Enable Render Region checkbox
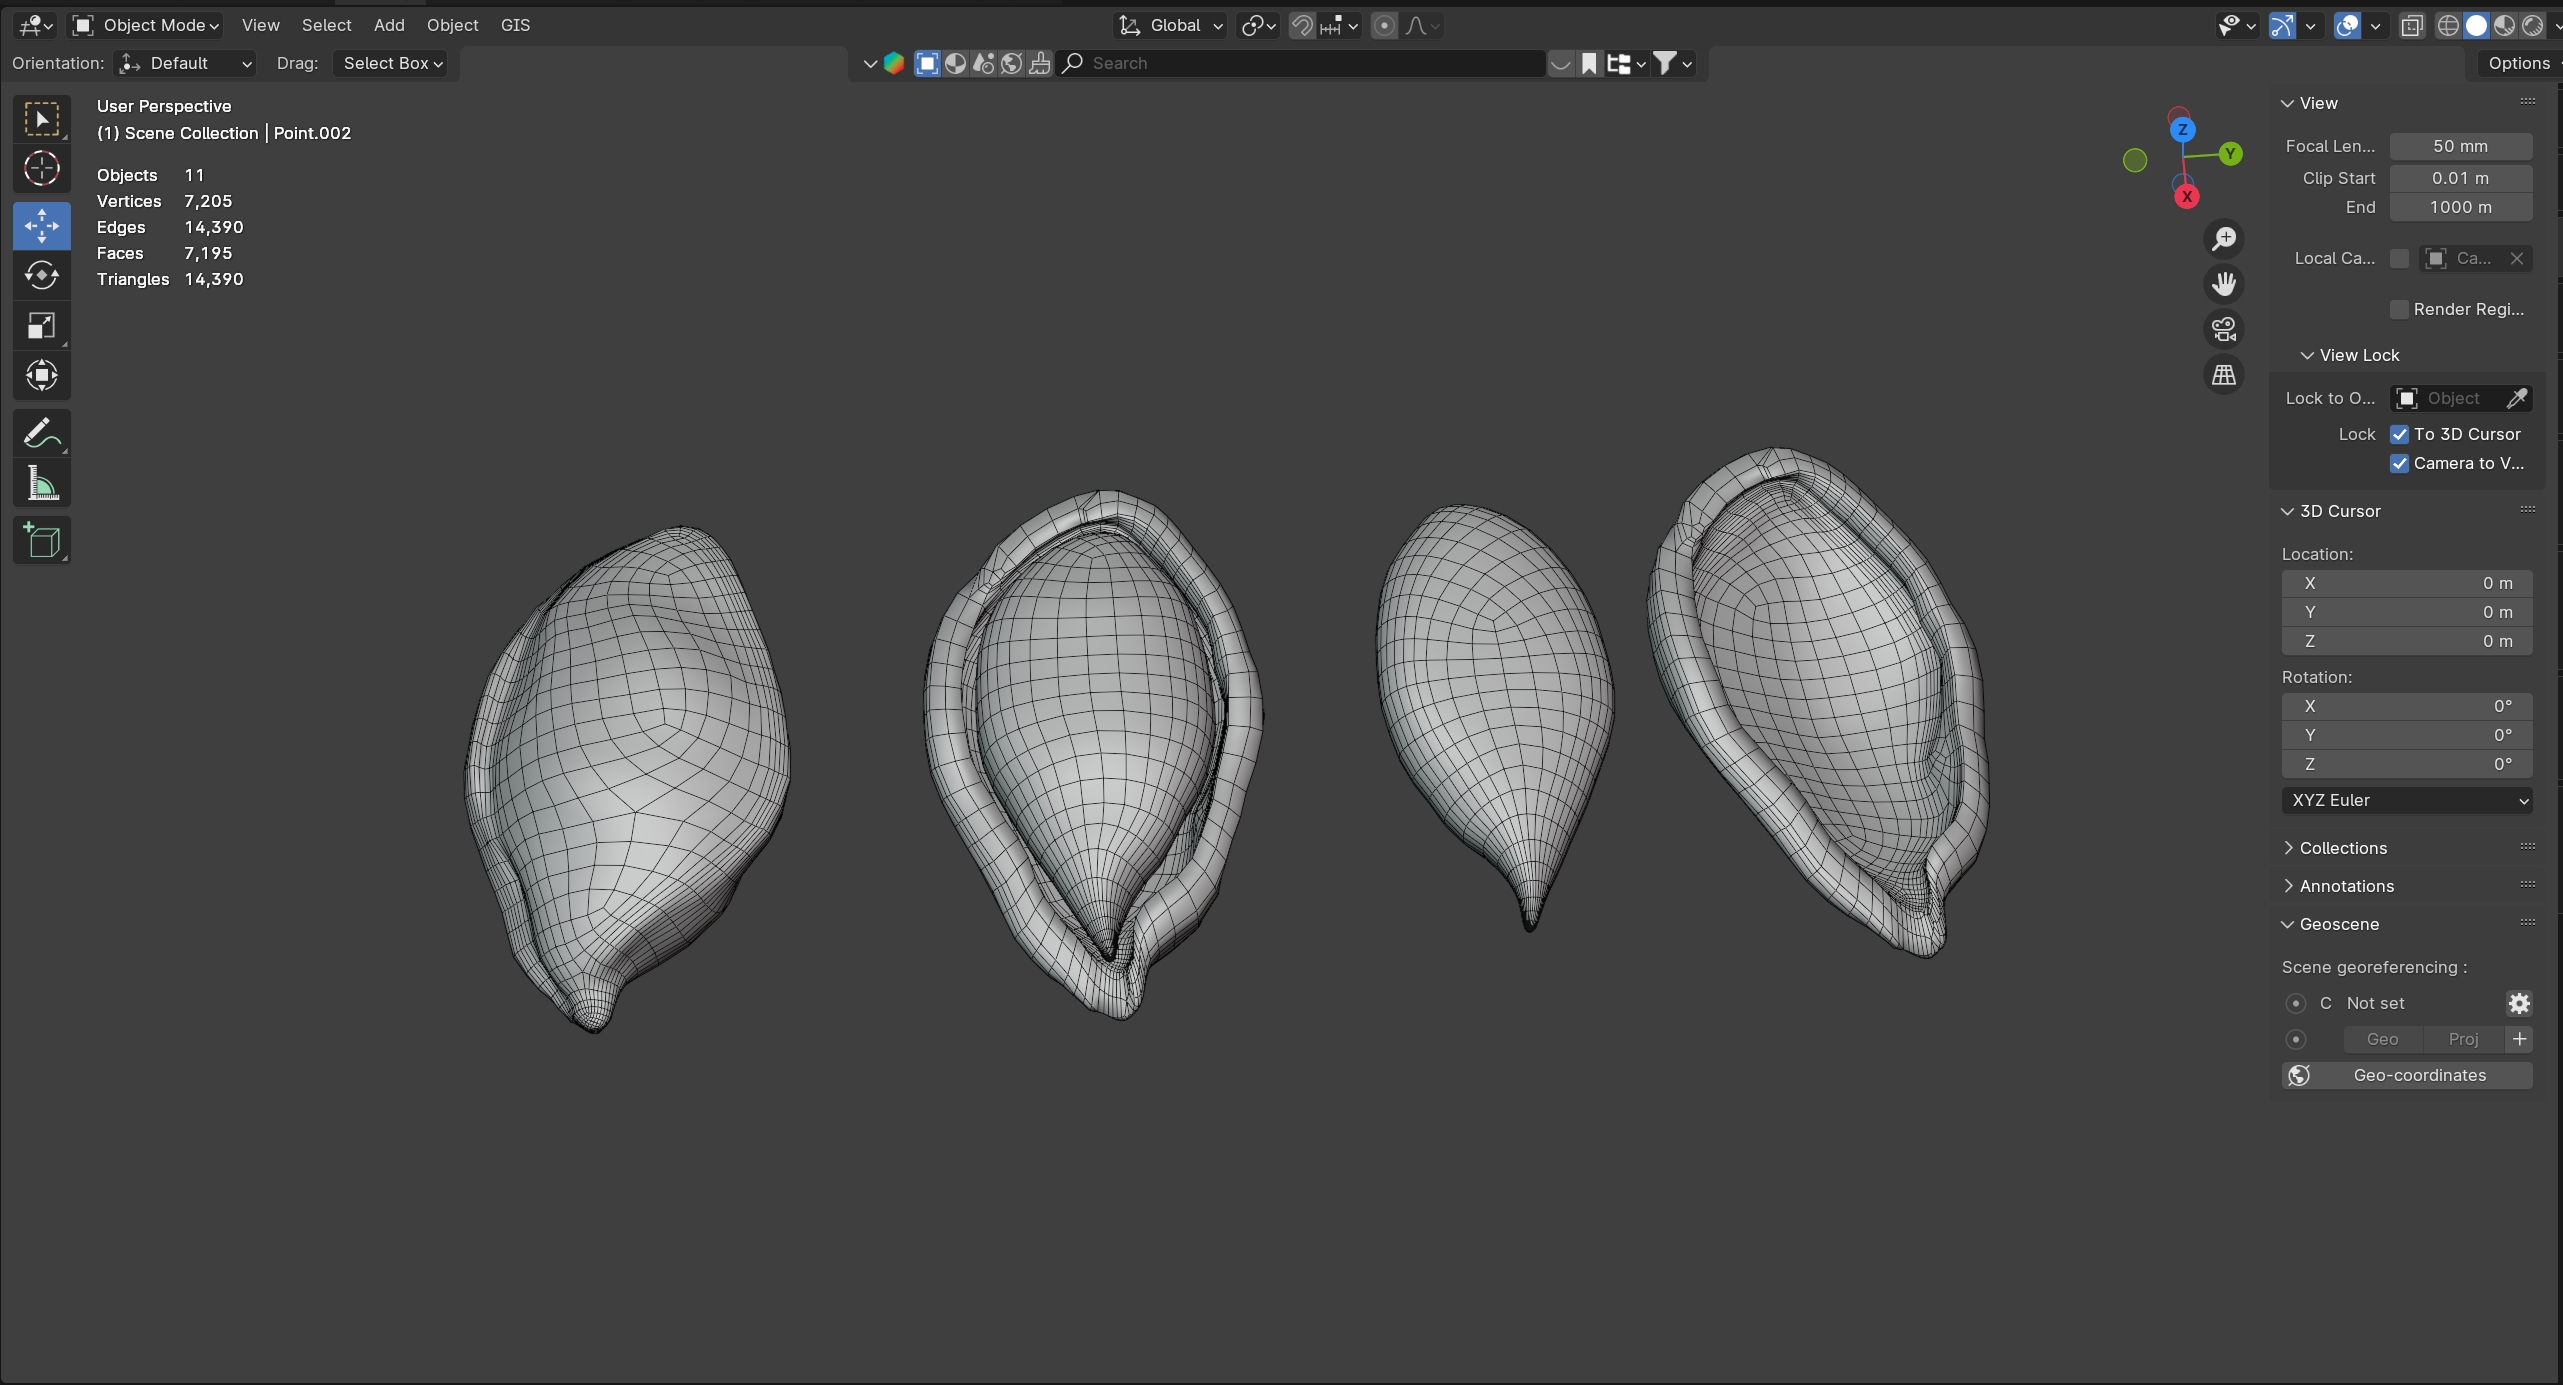2563x1385 pixels. pos(2399,309)
